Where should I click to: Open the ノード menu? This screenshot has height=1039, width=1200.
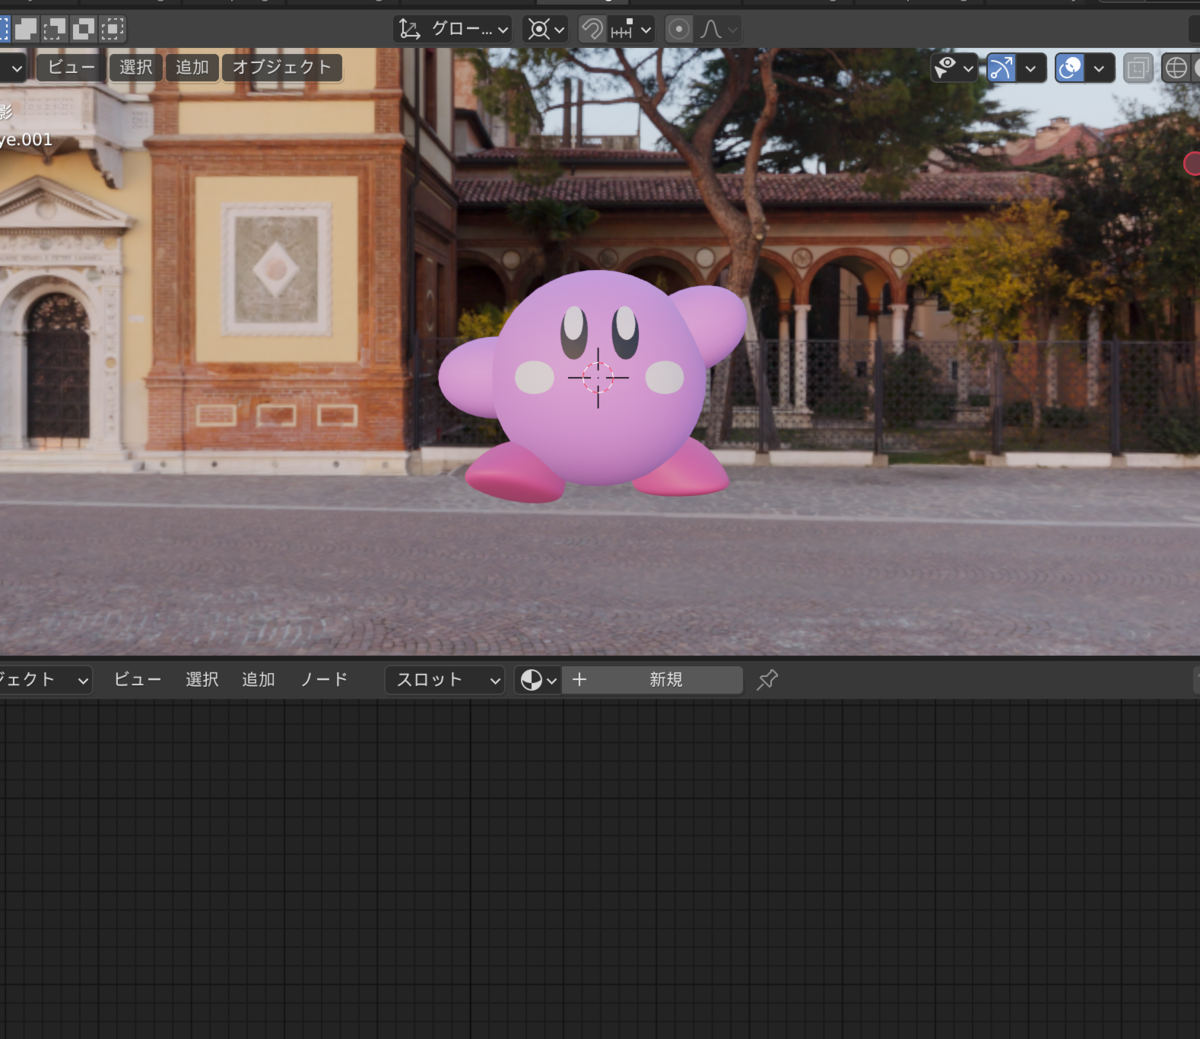(x=324, y=680)
